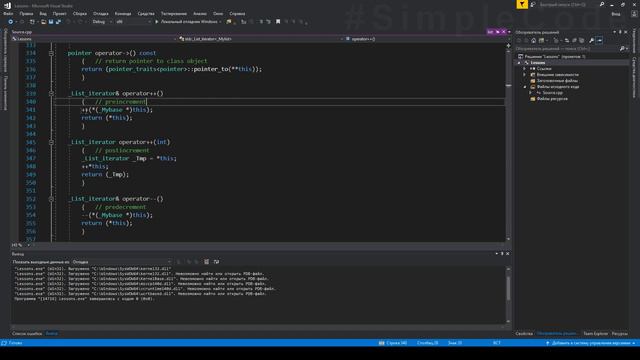Open the Проект menu
Image resolution: width=640 pixels, height=360 pixels.
click(59, 13)
